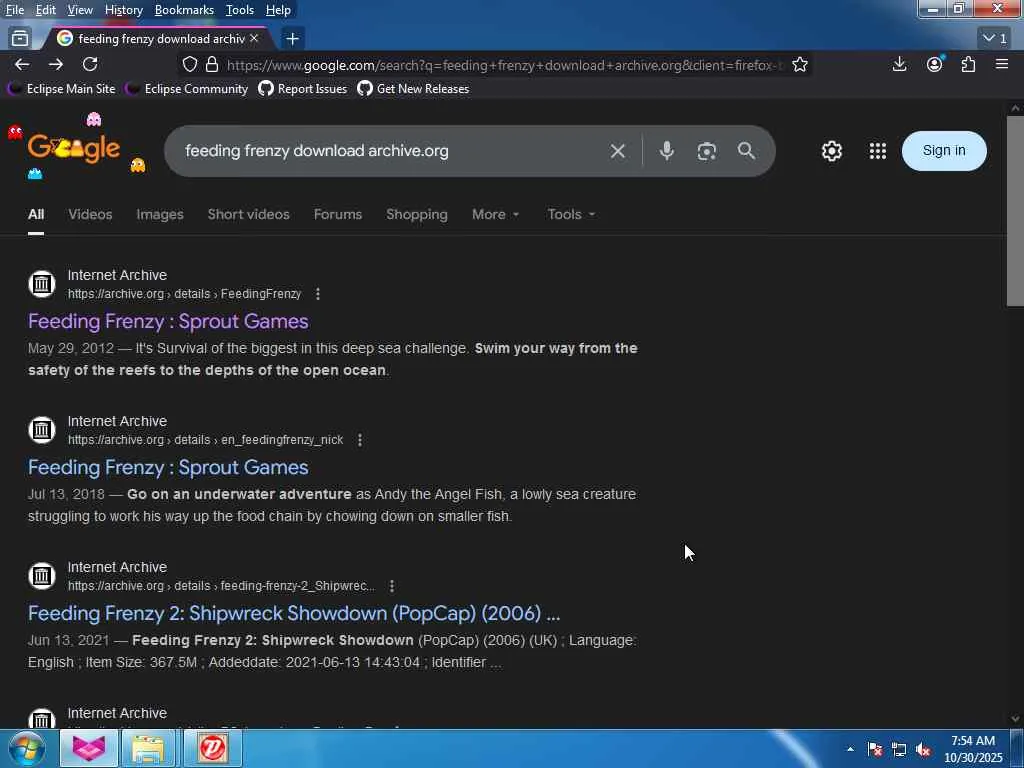This screenshot has height=768, width=1024.
Task: Switch to Forums search results
Action: tap(338, 214)
